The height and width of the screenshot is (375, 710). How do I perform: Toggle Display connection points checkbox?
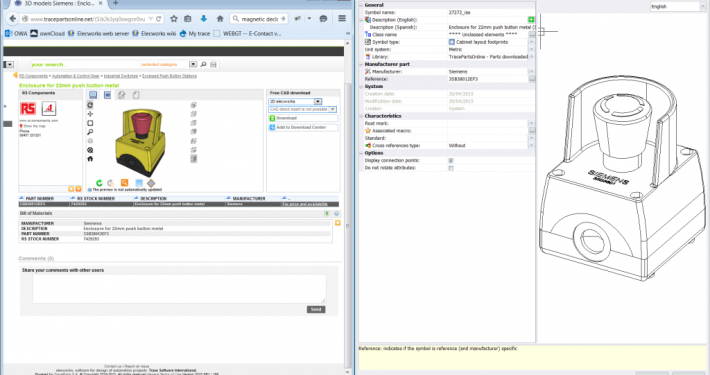(451, 161)
